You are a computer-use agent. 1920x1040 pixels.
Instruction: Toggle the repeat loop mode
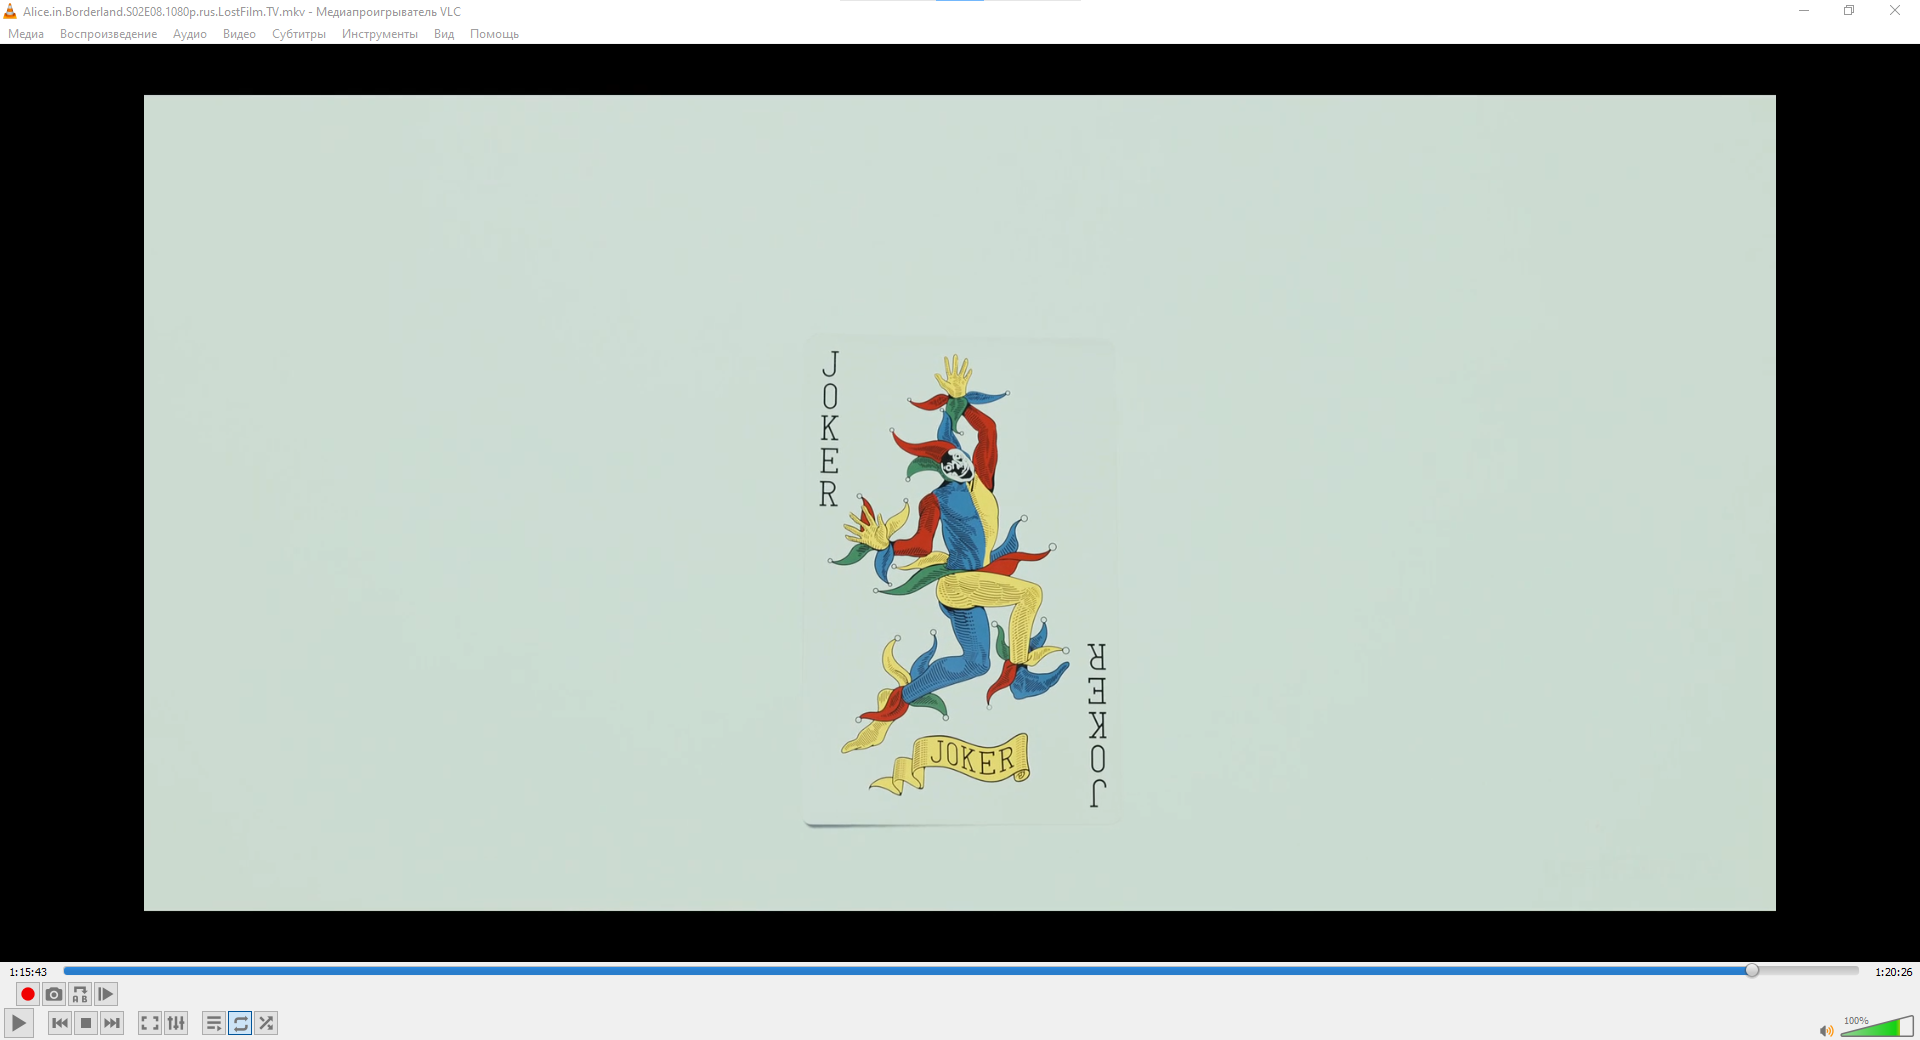[x=240, y=1023]
